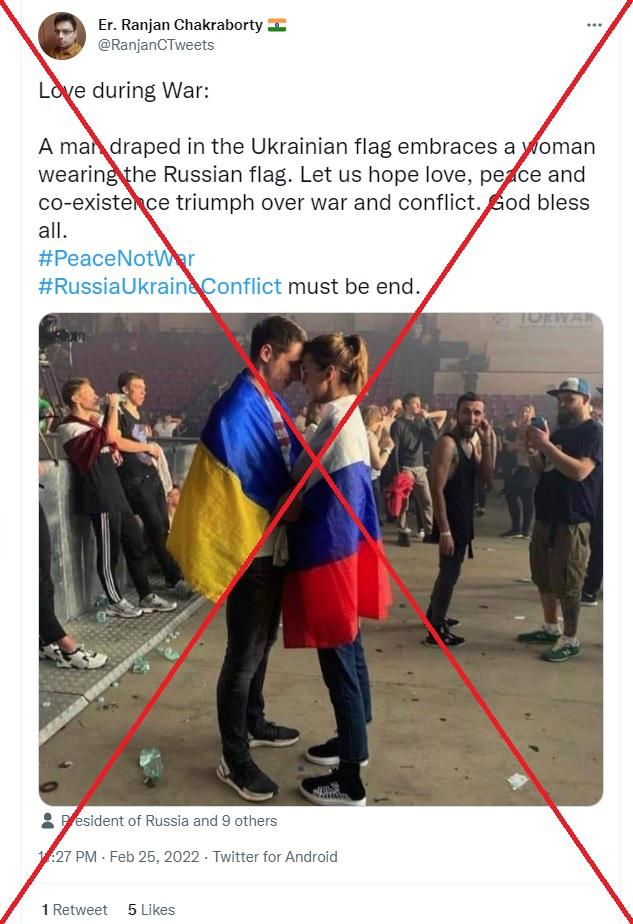The width and height of the screenshot is (633, 924).
Task: Click the 'Love during War:' text line
Action: click(124, 91)
